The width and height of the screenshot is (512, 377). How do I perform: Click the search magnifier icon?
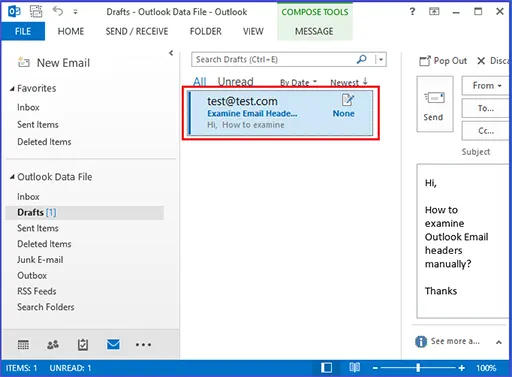tap(362, 59)
